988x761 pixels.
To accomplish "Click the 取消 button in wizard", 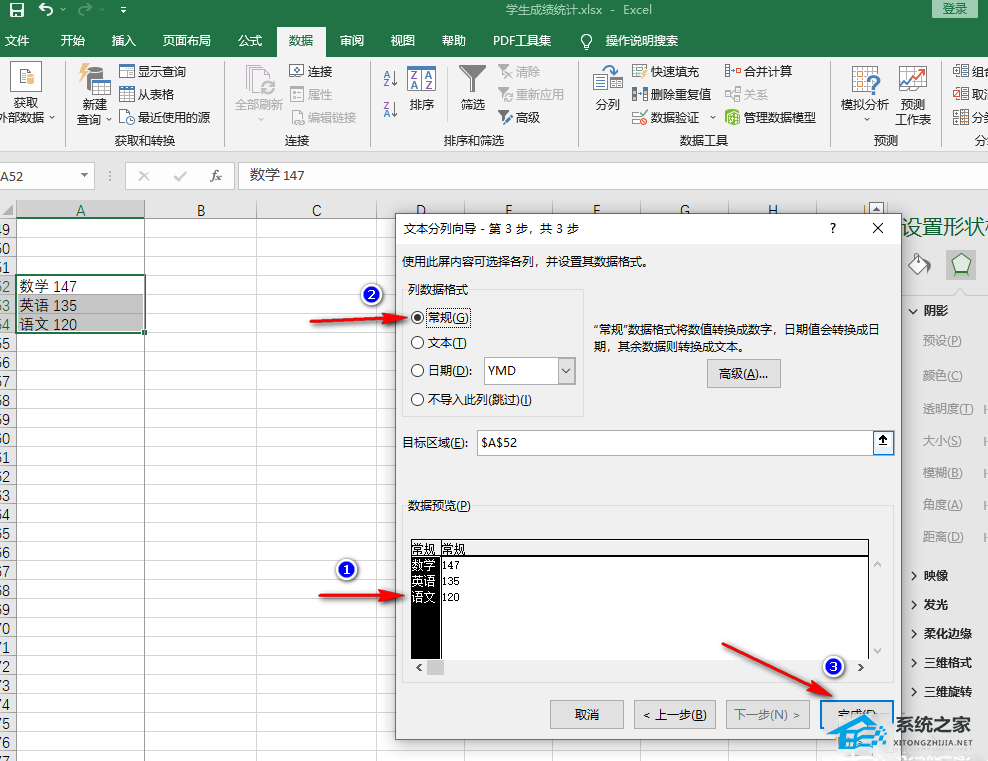I will coord(587,714).
